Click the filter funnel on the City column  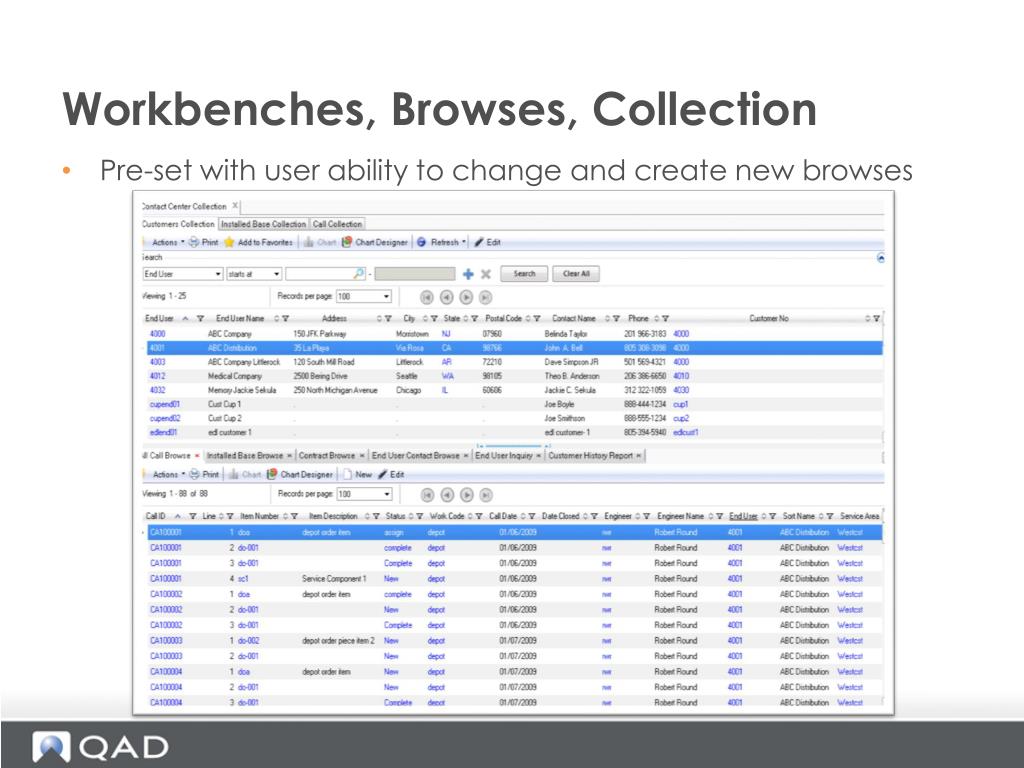tap(434, 319)
